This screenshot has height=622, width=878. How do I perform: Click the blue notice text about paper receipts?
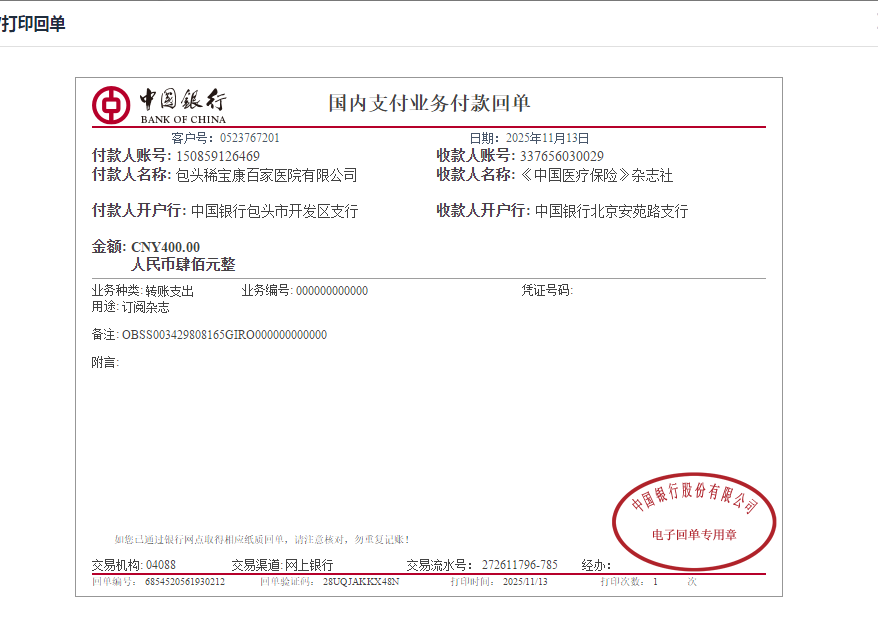point(261,539)
